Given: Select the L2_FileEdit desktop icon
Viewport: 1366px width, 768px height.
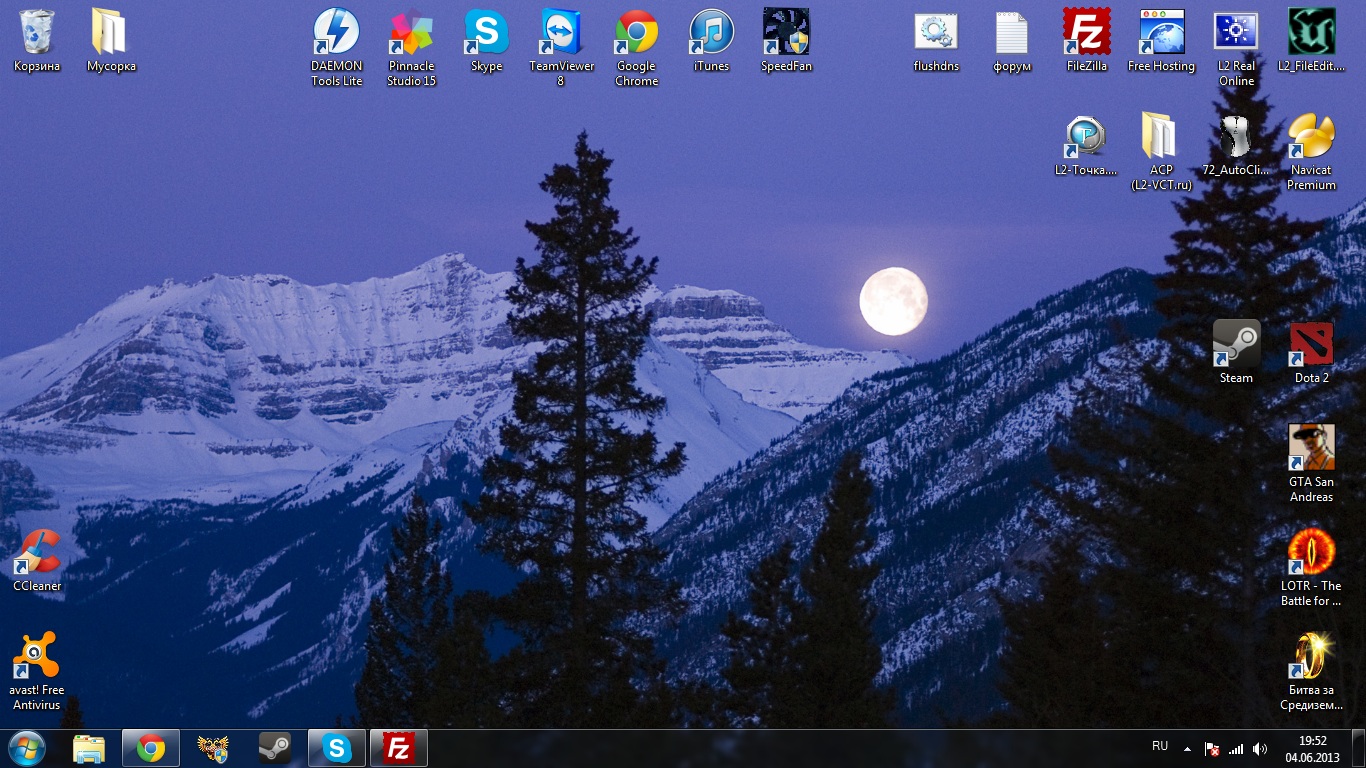Looking at the screenshot, I should pos(1312,41).
